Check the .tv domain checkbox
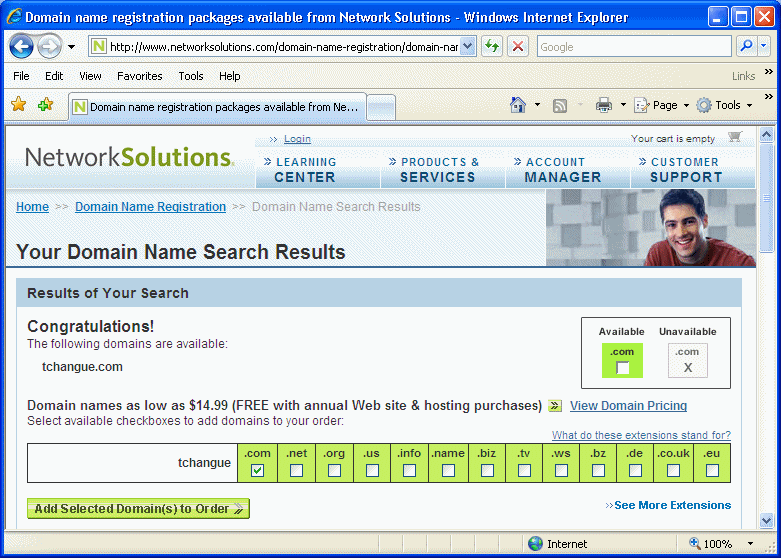The image size is (781, 558). click(x=524, y=470)
